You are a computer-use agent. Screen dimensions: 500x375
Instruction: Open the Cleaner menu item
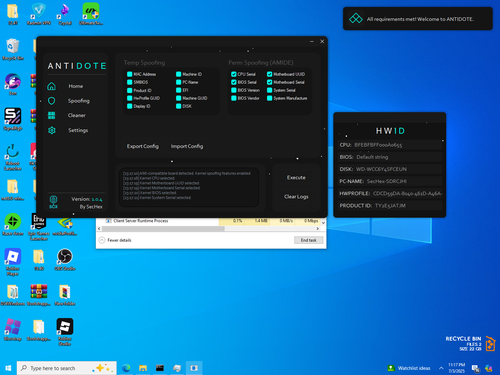pyautogui.click(x=77, y=115)
